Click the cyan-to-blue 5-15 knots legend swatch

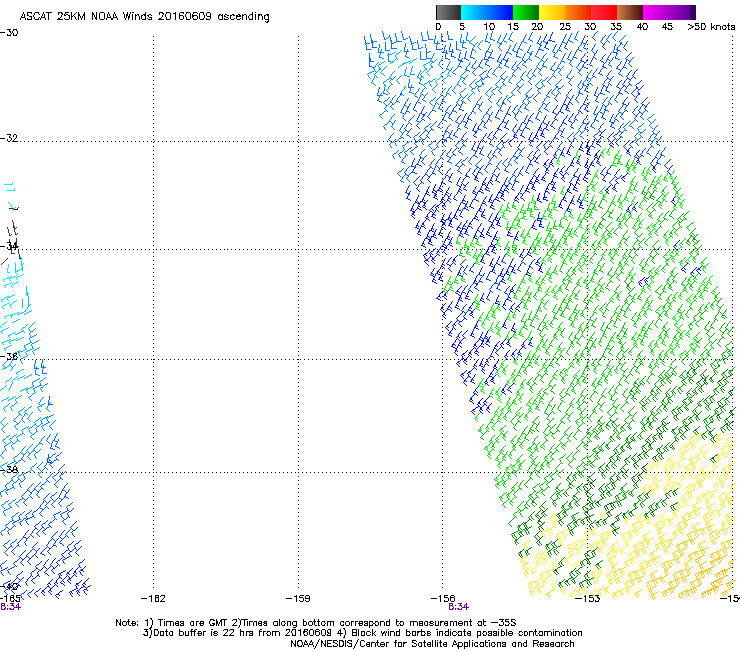[487, 12]
